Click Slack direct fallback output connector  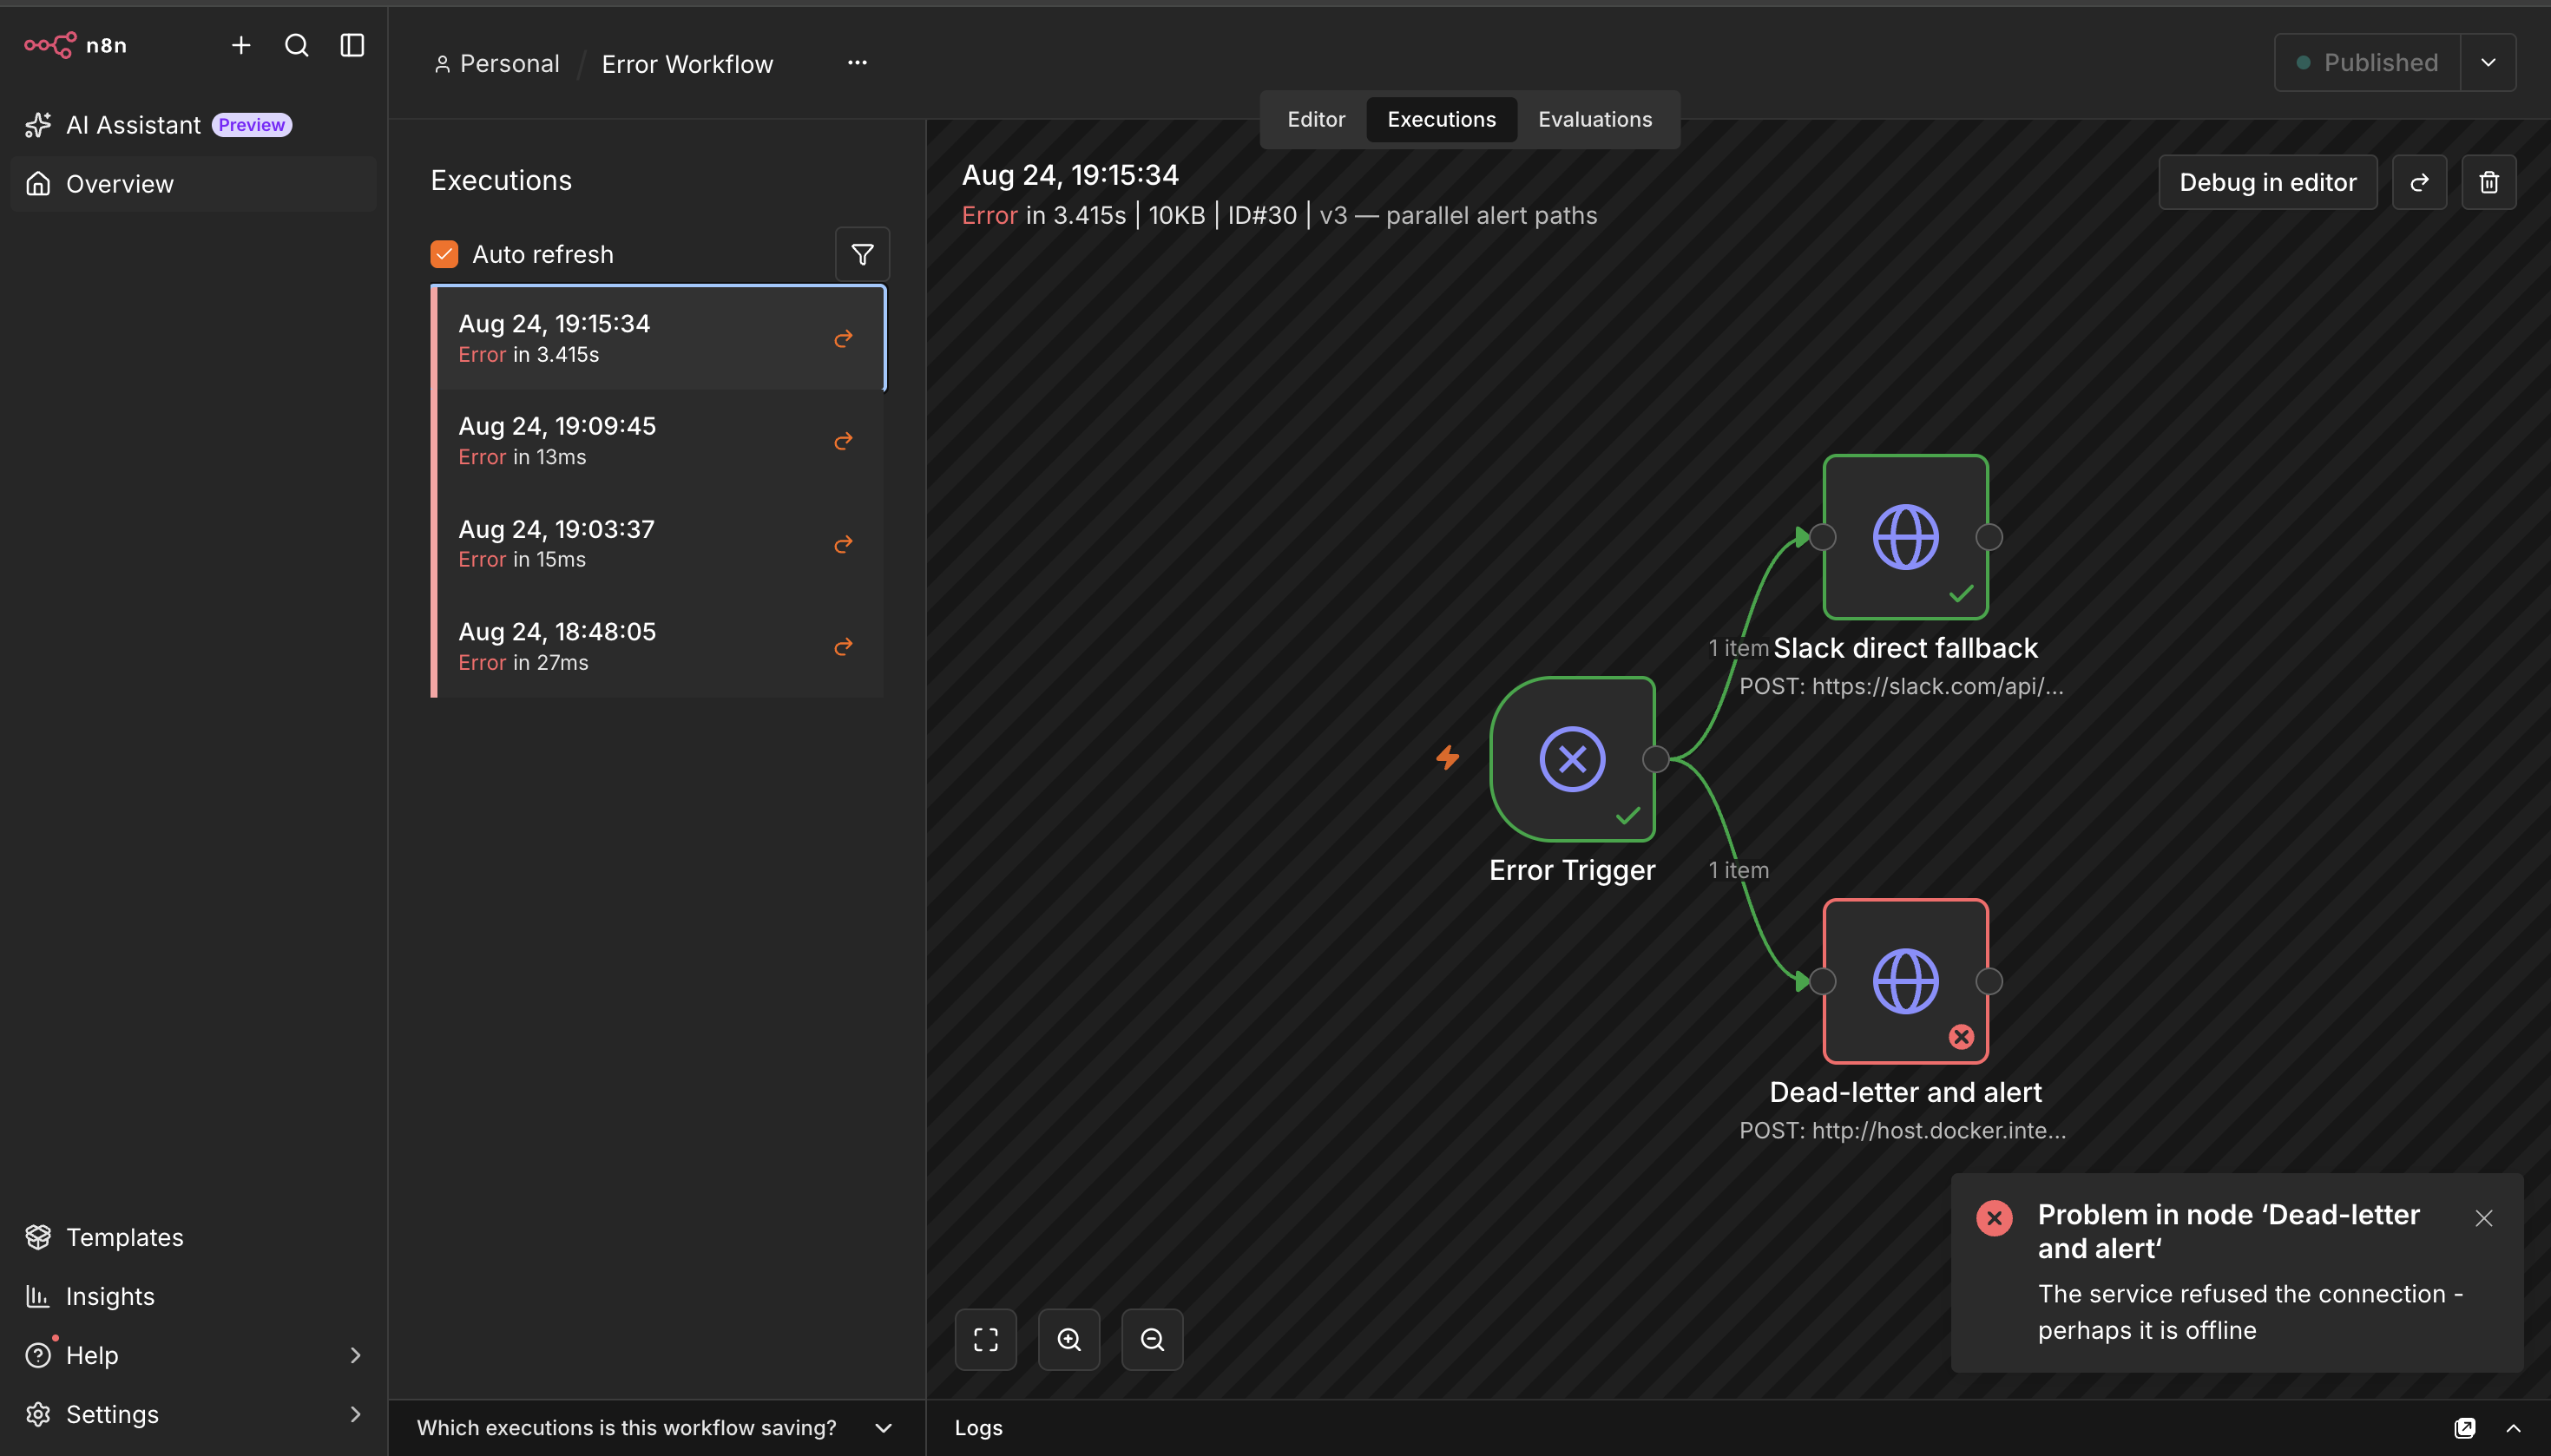point(1989,537)
